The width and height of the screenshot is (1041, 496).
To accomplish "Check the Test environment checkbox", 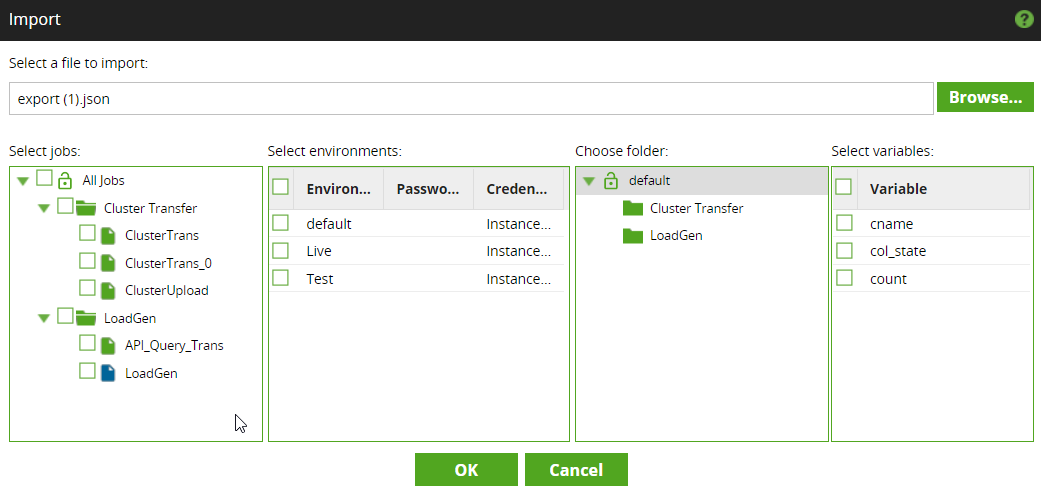I will (280, 278).
